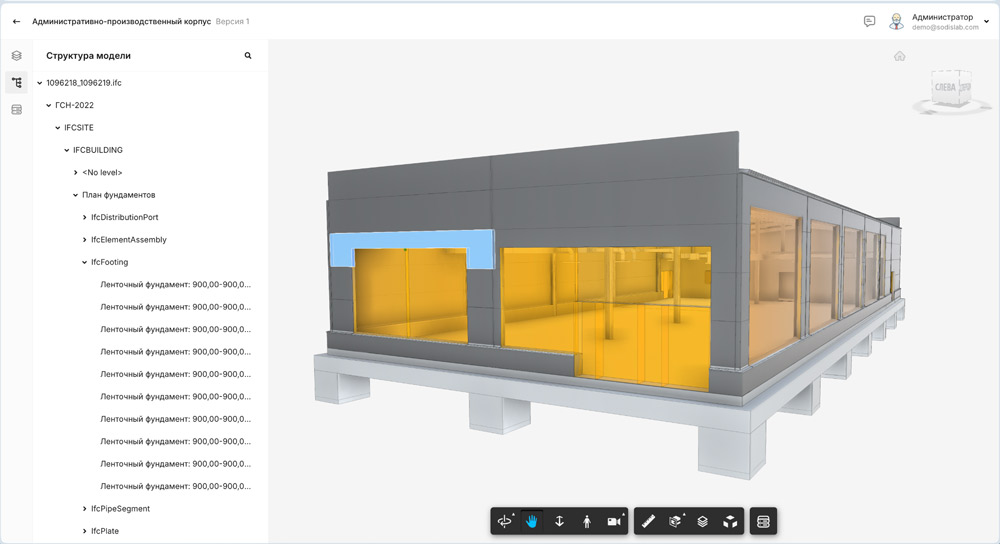Open the Администратор account dropdown arrow
This screenshot has height=544, width=1000.
coord(987,22)
